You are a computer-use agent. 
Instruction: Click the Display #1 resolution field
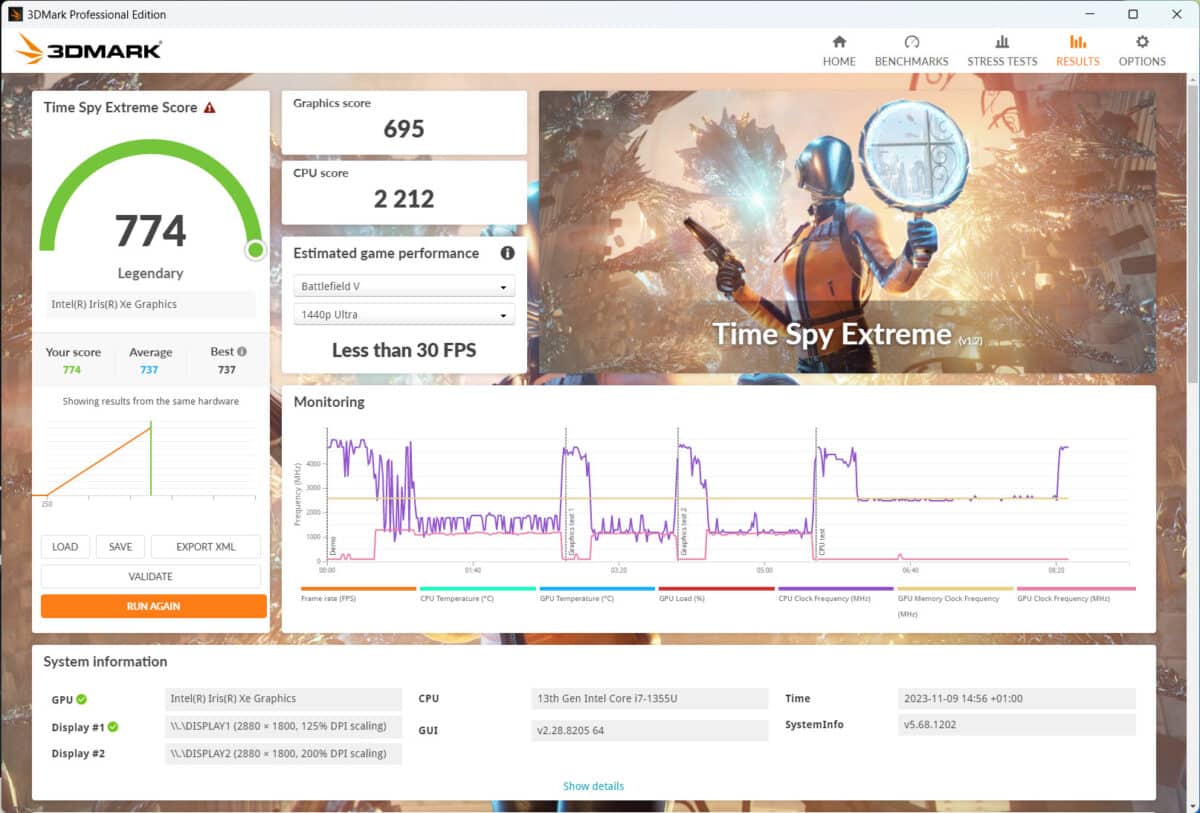pyautogui.click(x=283, y=726)
